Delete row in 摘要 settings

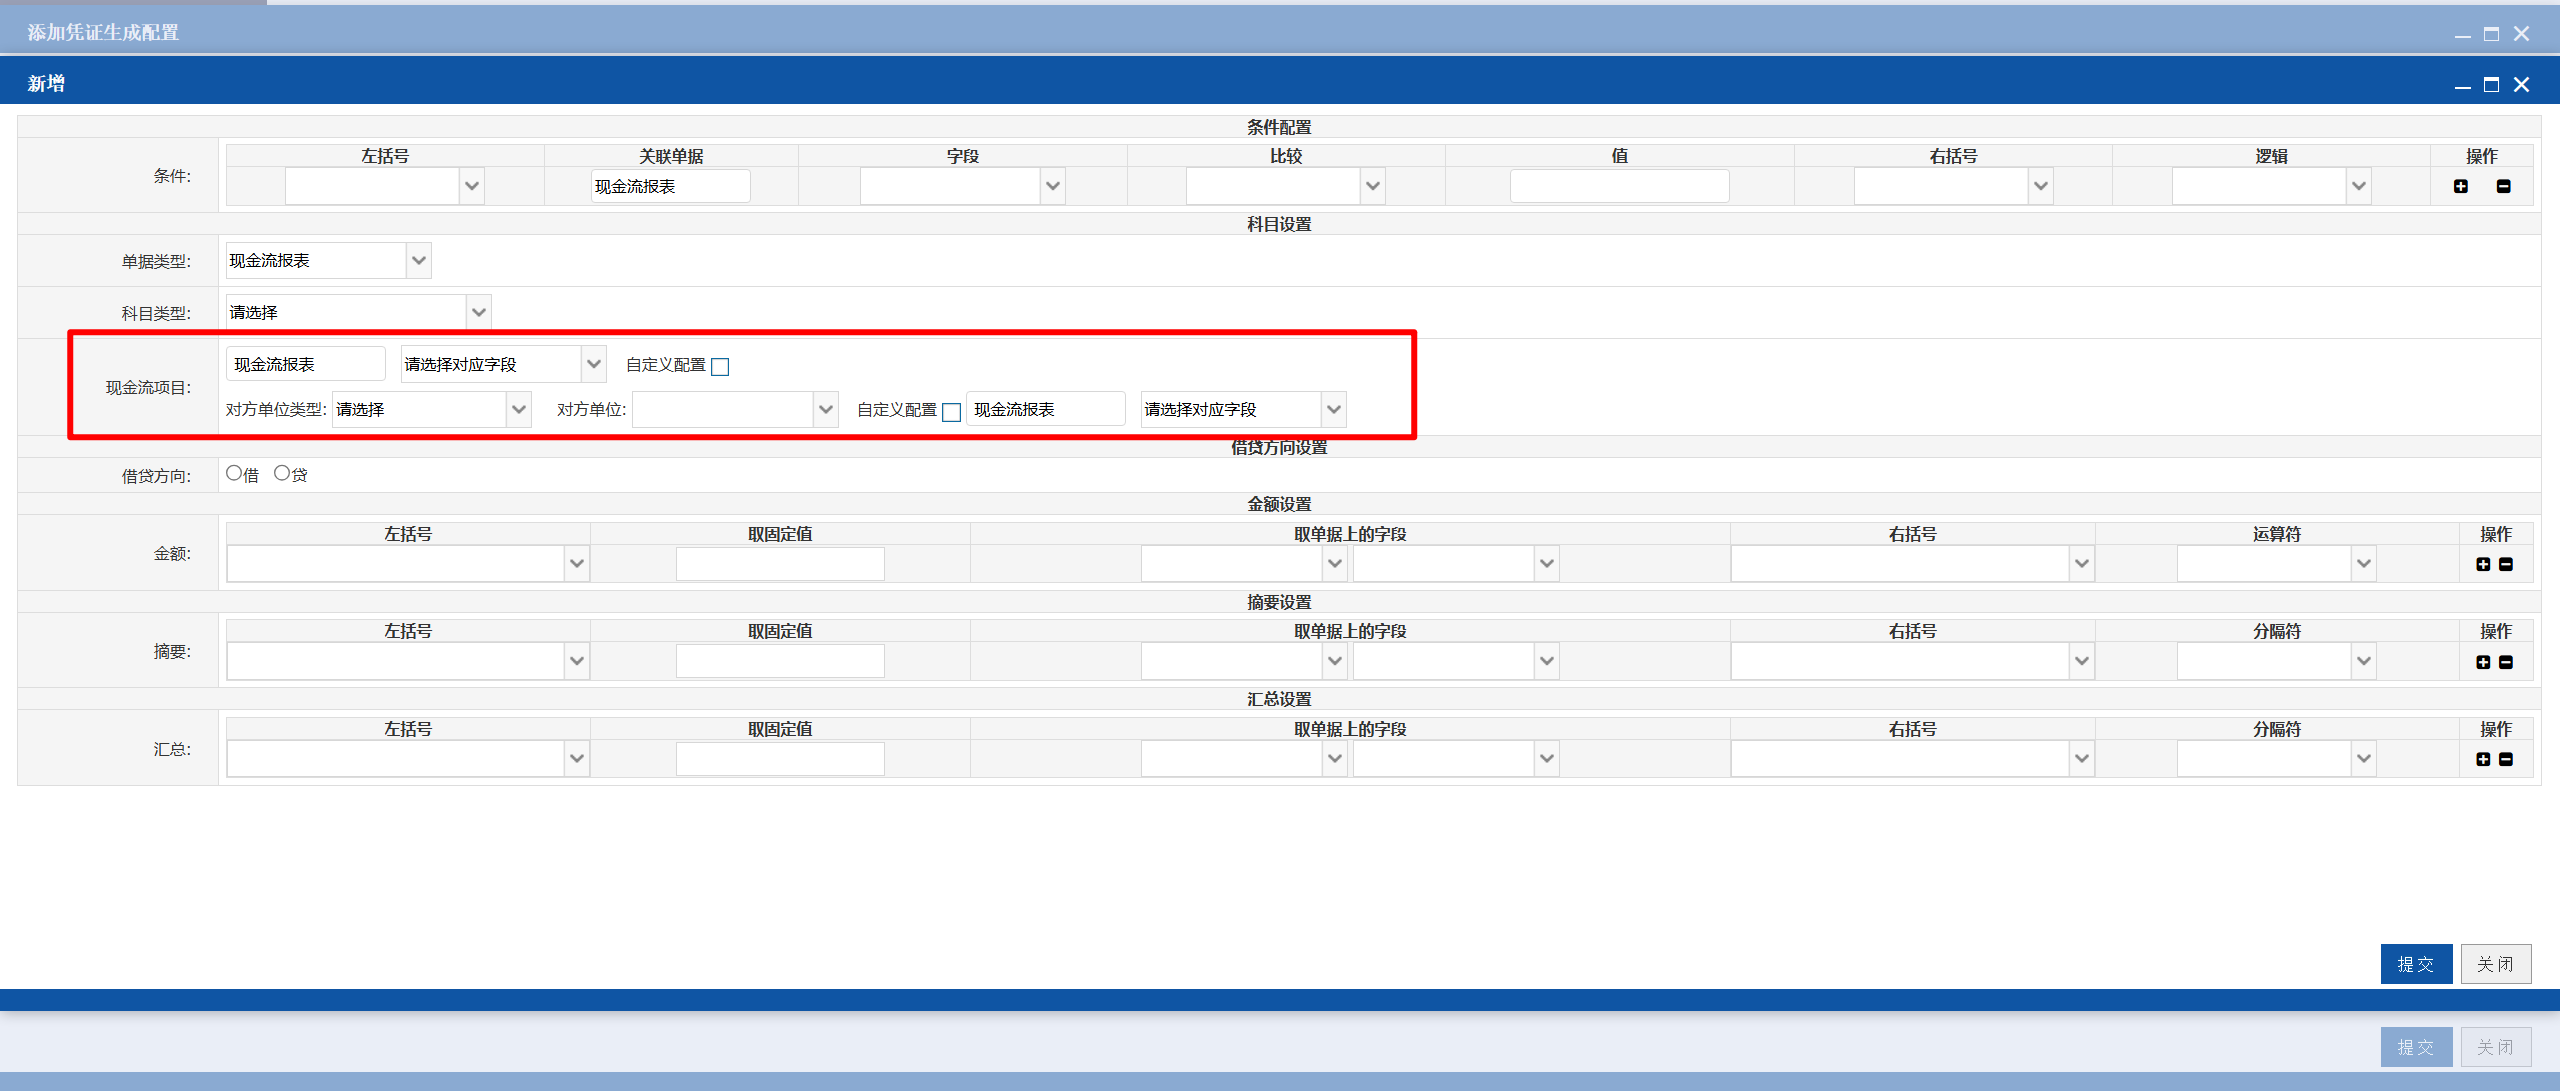click(x=2506, y=662)
